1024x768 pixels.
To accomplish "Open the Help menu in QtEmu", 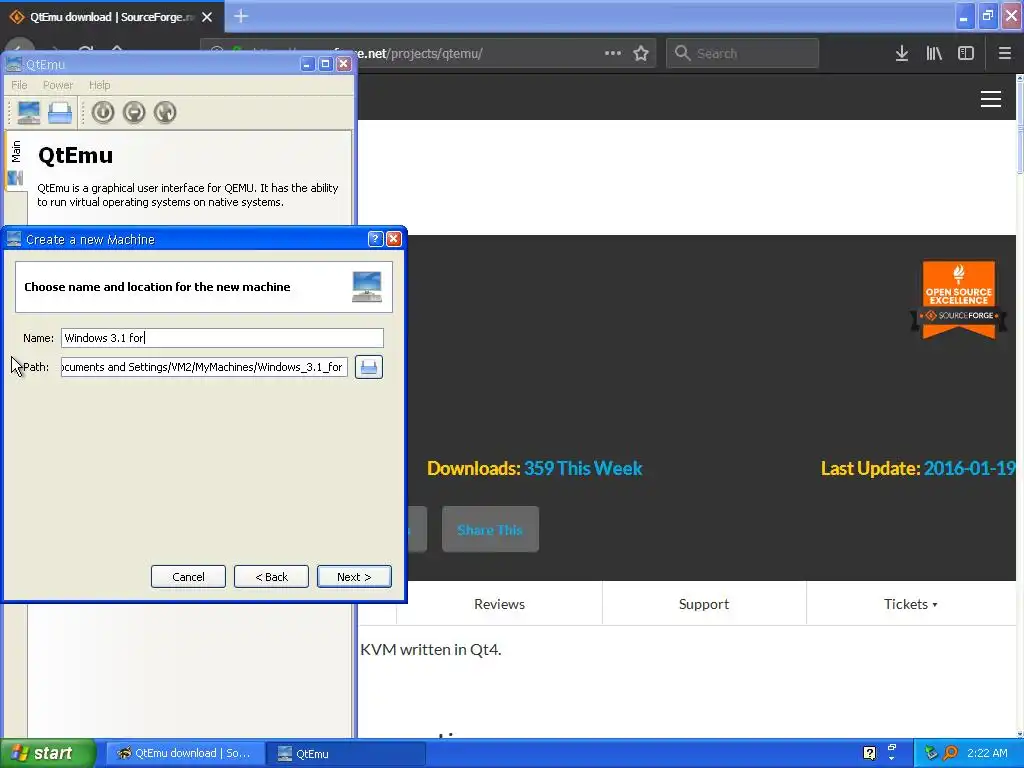I will pos(99,85).
